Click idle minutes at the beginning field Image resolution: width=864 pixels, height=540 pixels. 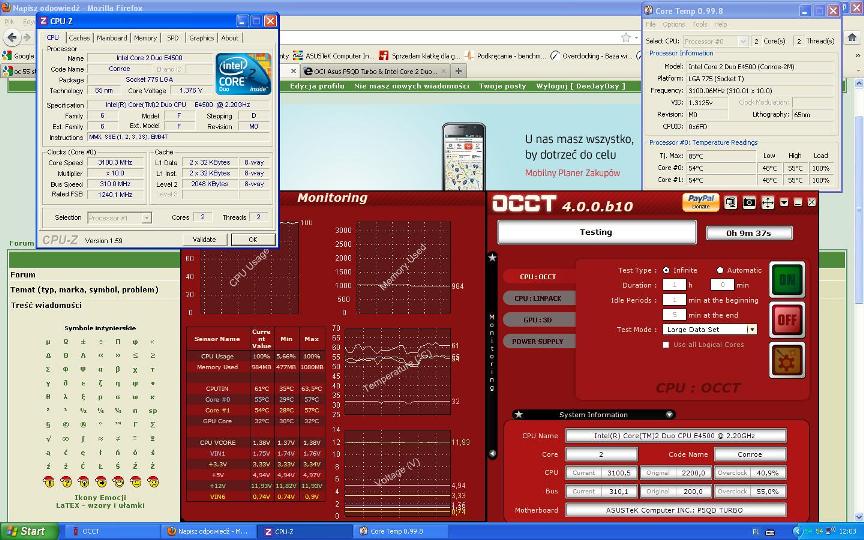674,300
